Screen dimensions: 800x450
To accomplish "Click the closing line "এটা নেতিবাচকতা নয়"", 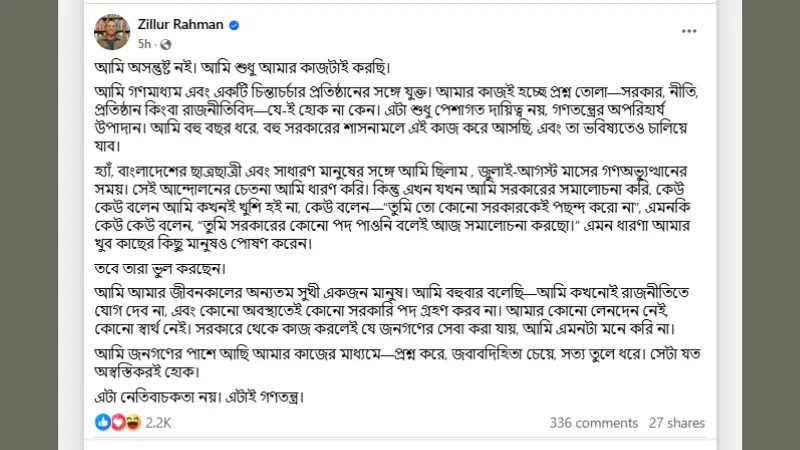I will click(x=199, y=396).
